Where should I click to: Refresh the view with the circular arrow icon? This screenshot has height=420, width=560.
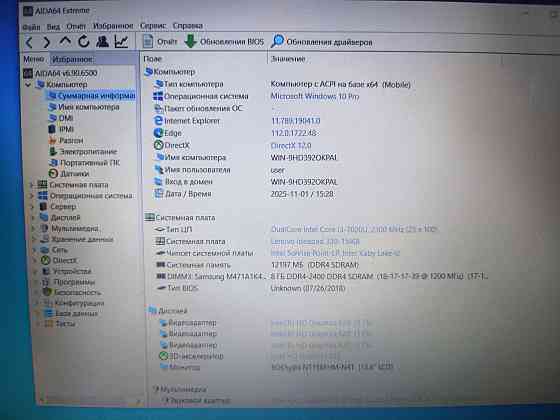point(84,42)
